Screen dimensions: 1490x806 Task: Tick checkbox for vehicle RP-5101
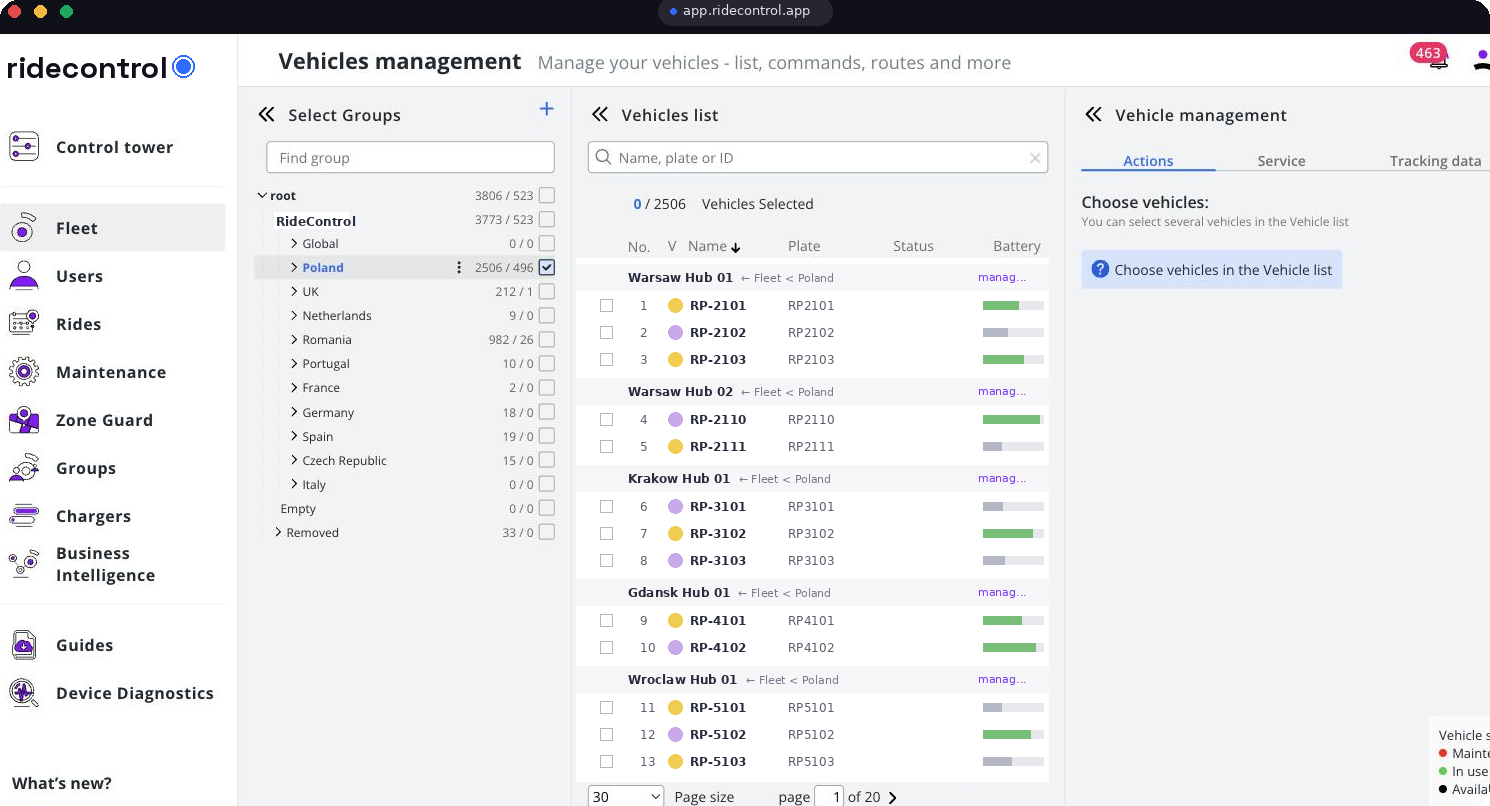click(606, 707)
